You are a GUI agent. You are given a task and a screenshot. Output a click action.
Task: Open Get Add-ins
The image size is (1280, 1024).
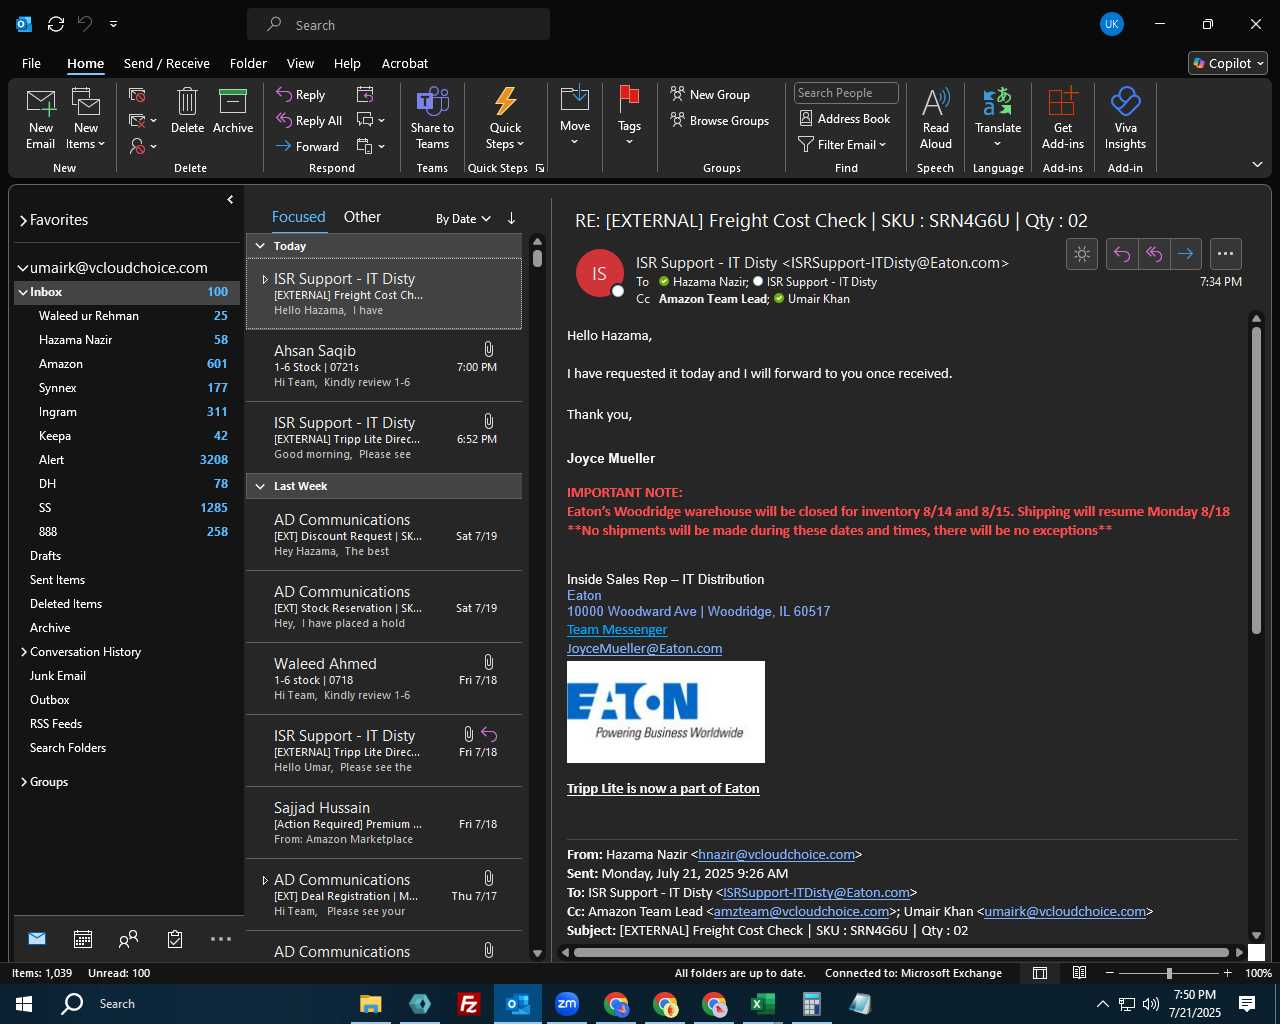[1062, 118]
